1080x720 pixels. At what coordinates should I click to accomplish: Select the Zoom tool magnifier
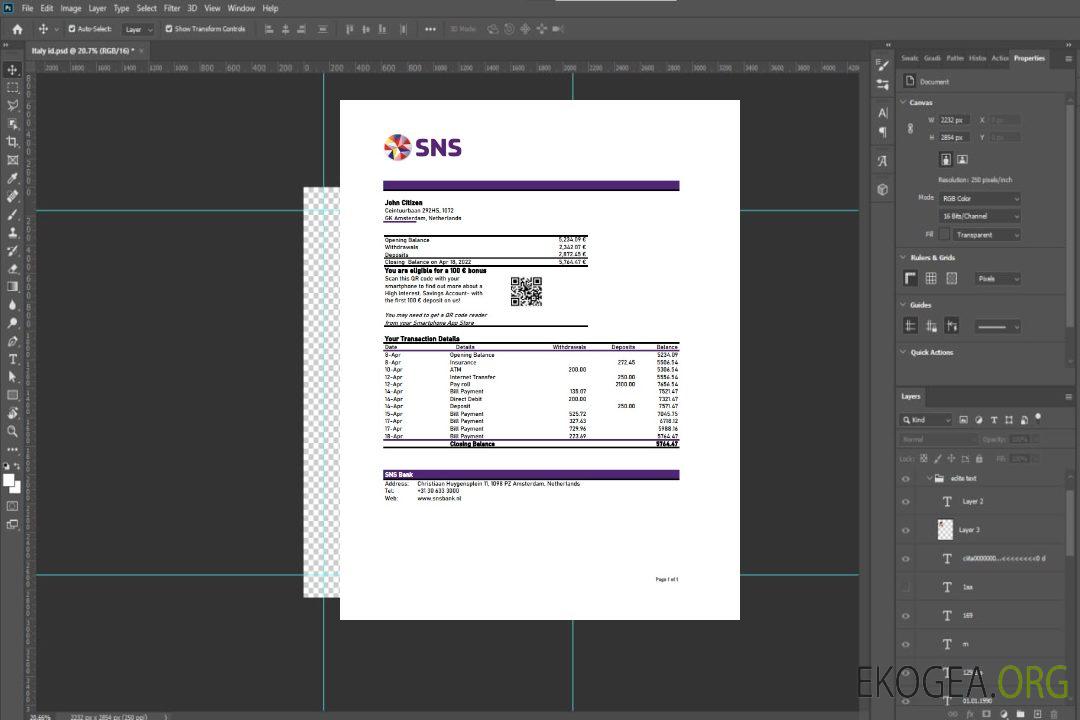tap(13, 431)
